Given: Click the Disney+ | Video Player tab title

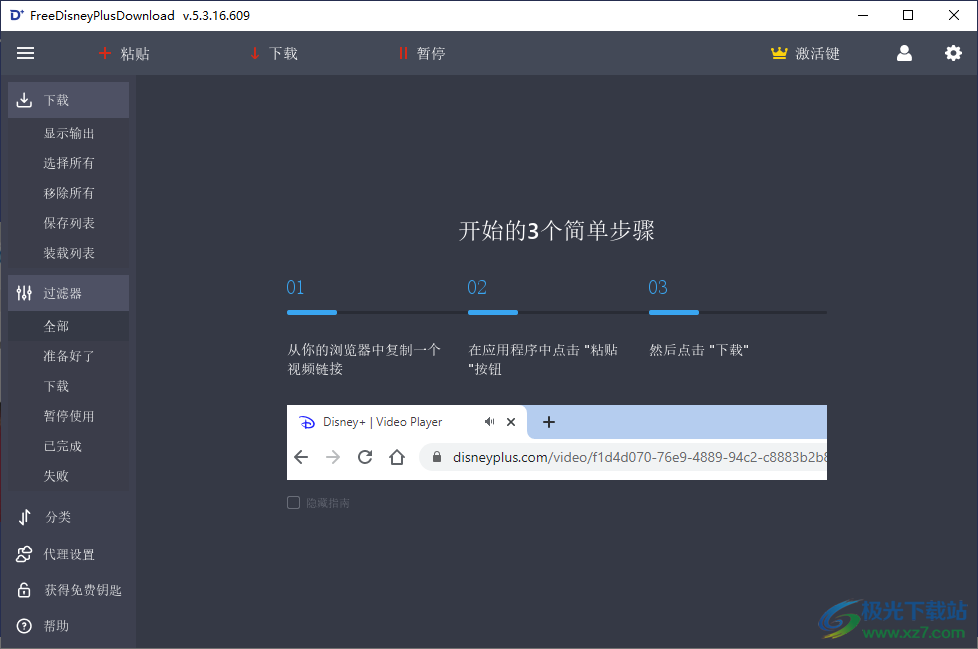Looking at the screenshot, I should coord(382,422).
